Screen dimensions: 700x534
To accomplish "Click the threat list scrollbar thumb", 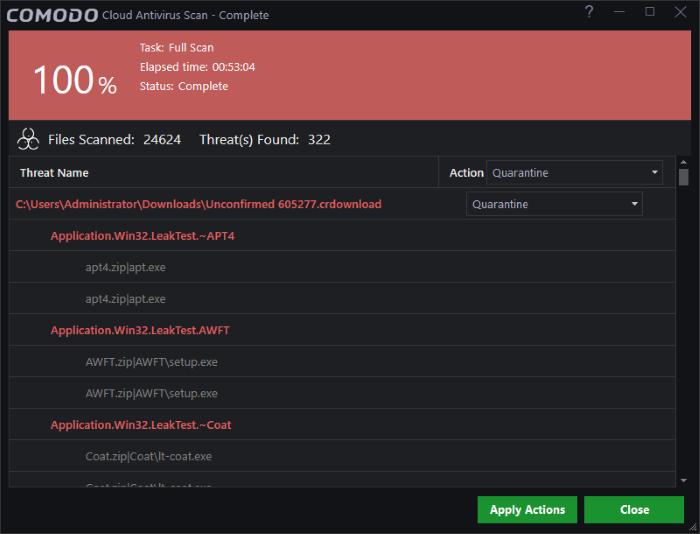I will point(683,177).
